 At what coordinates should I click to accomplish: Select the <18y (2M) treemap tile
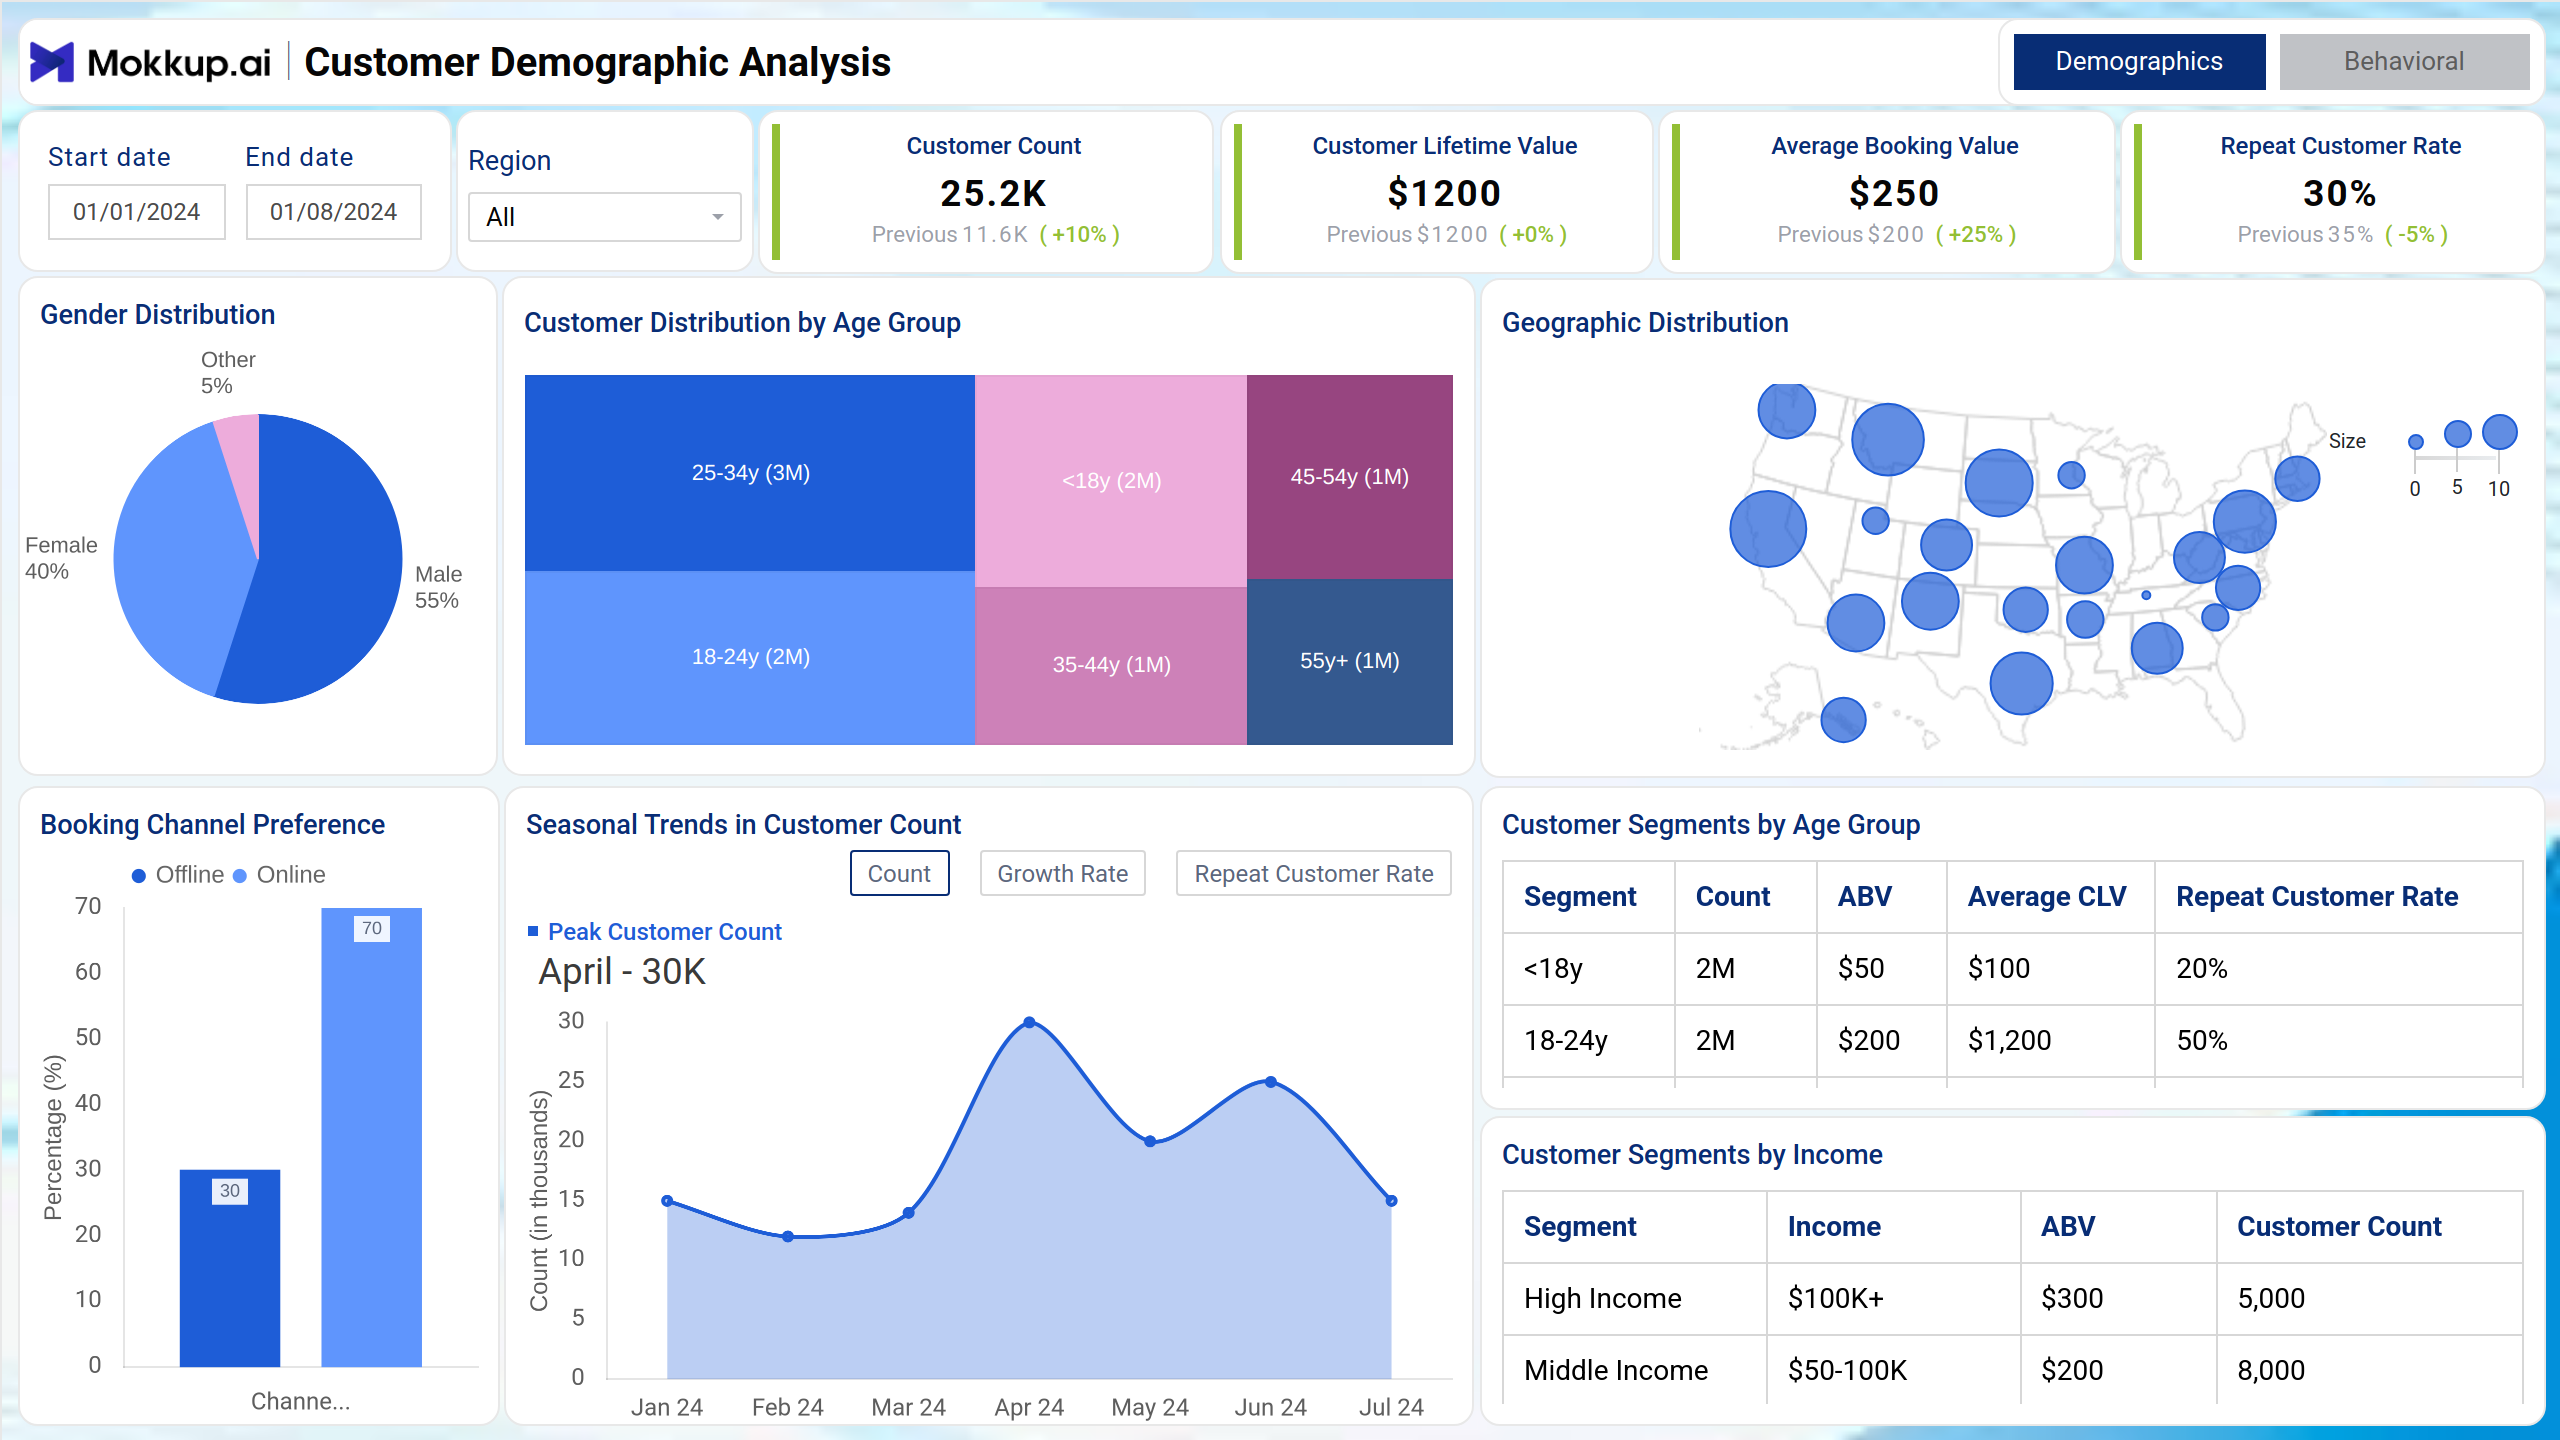point(1111,481)
